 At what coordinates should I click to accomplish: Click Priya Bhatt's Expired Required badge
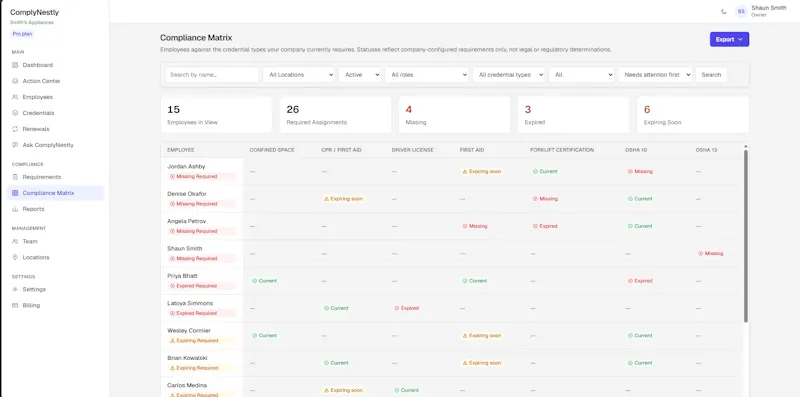point(202,286)
